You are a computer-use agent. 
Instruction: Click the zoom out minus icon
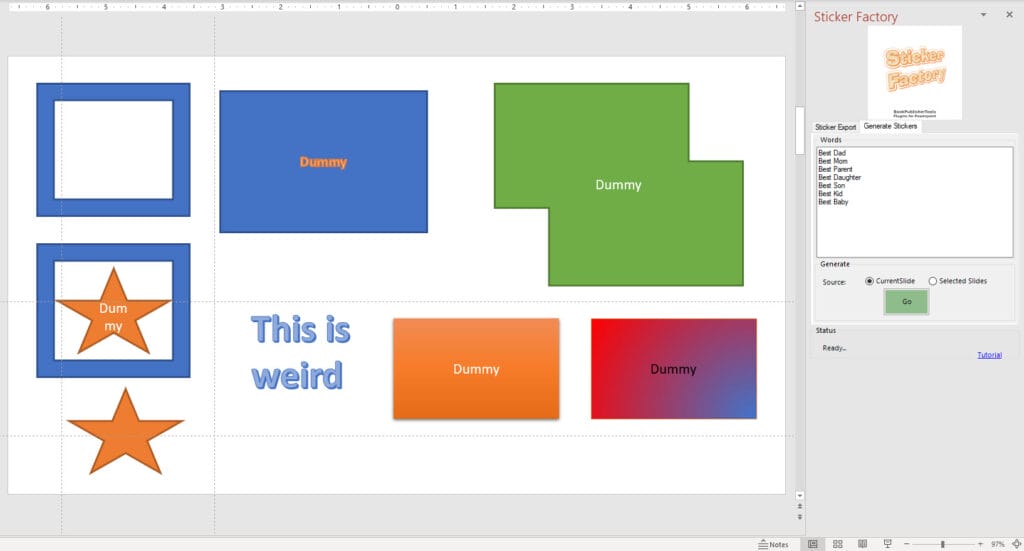[906, 544]
